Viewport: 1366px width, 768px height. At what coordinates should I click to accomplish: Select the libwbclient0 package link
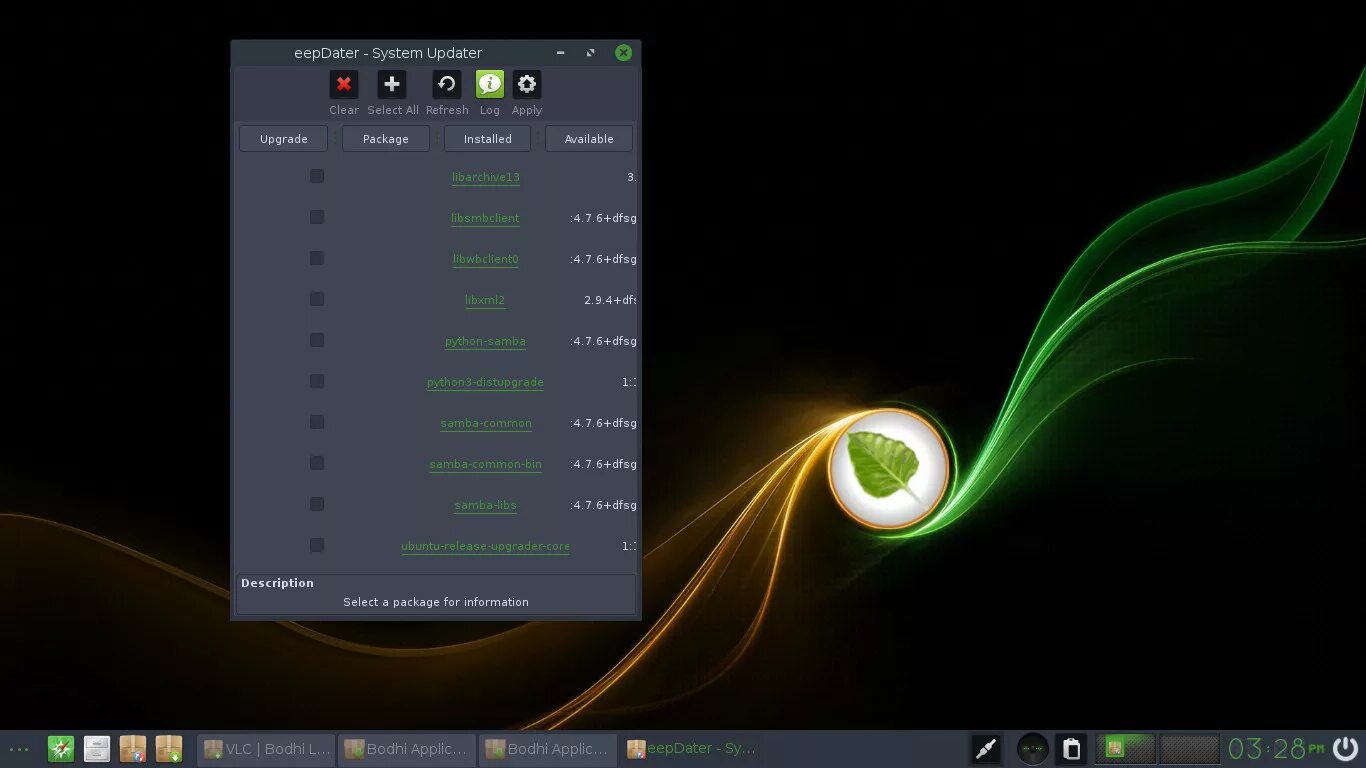point(486,259)
